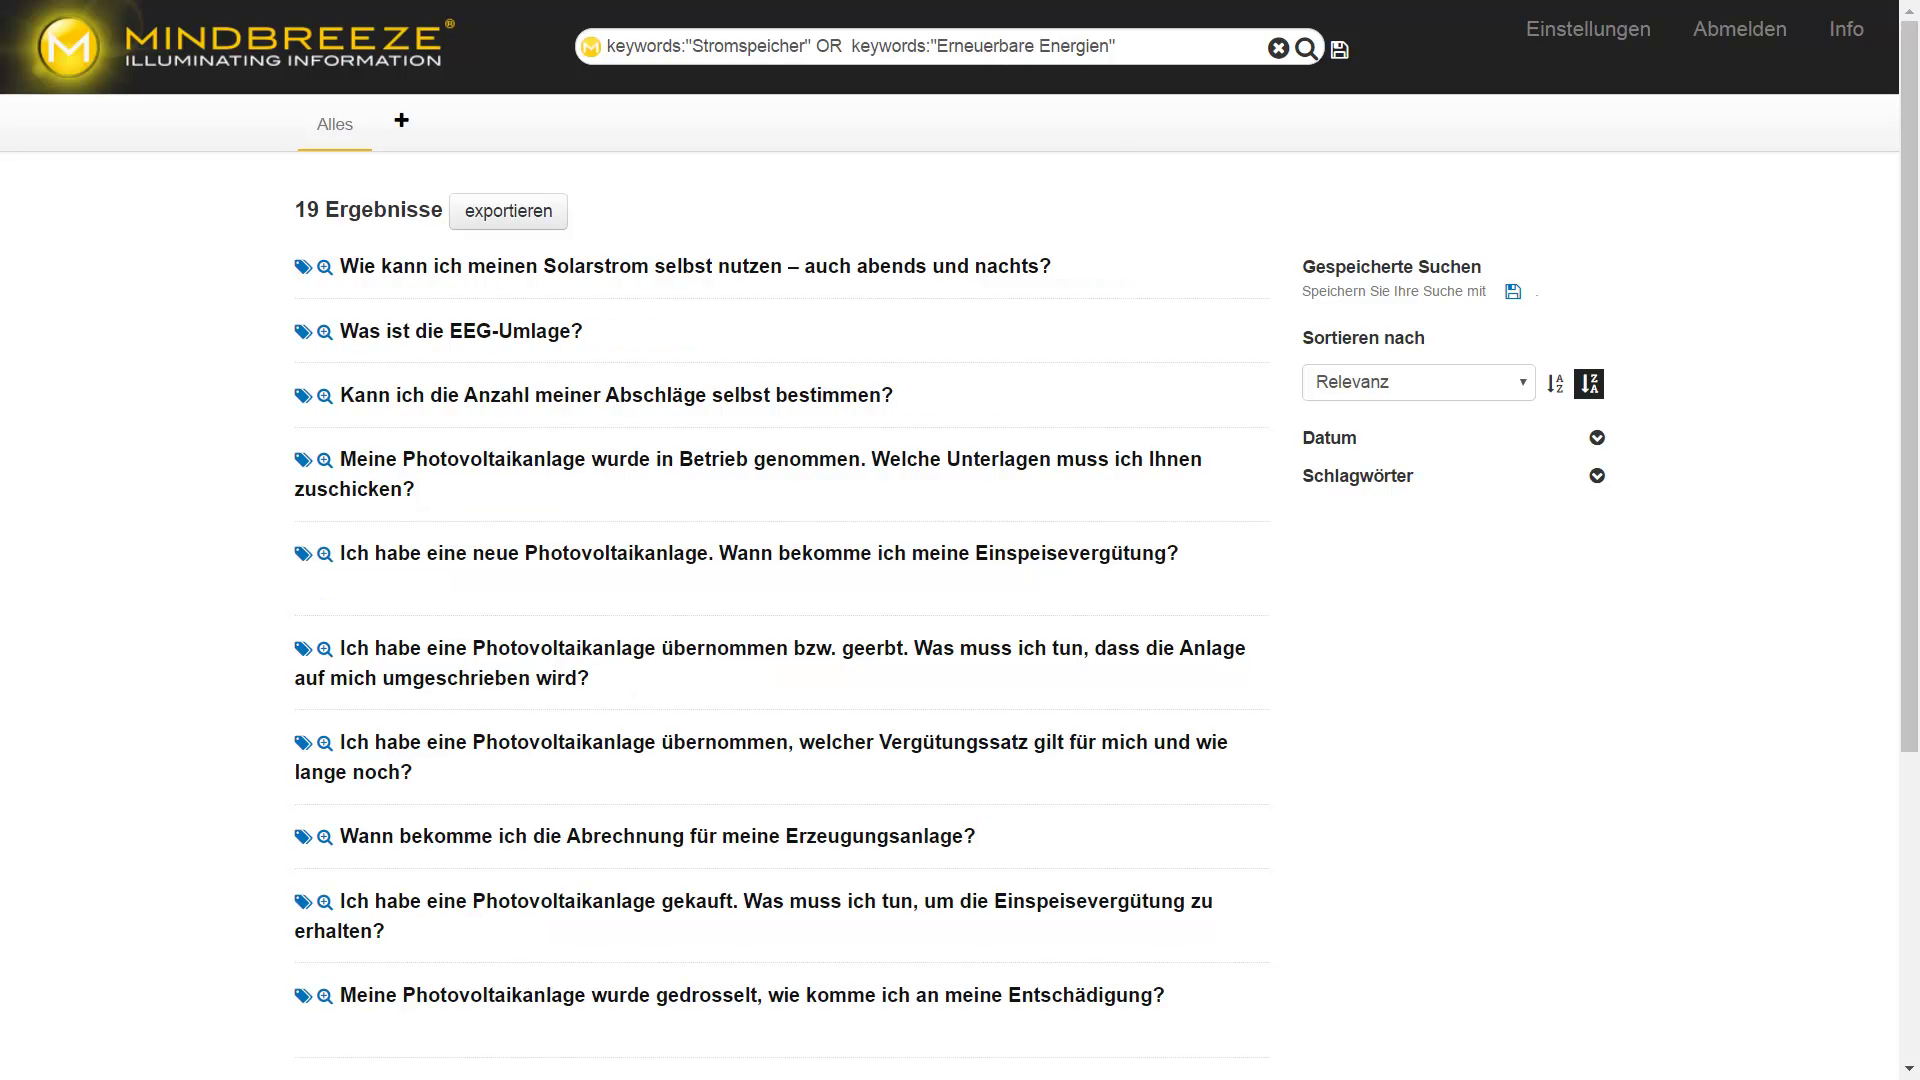Screen dimensions: 1920x1080
Task: Open the Relevanz sort dropdown
Action: 1418,383
